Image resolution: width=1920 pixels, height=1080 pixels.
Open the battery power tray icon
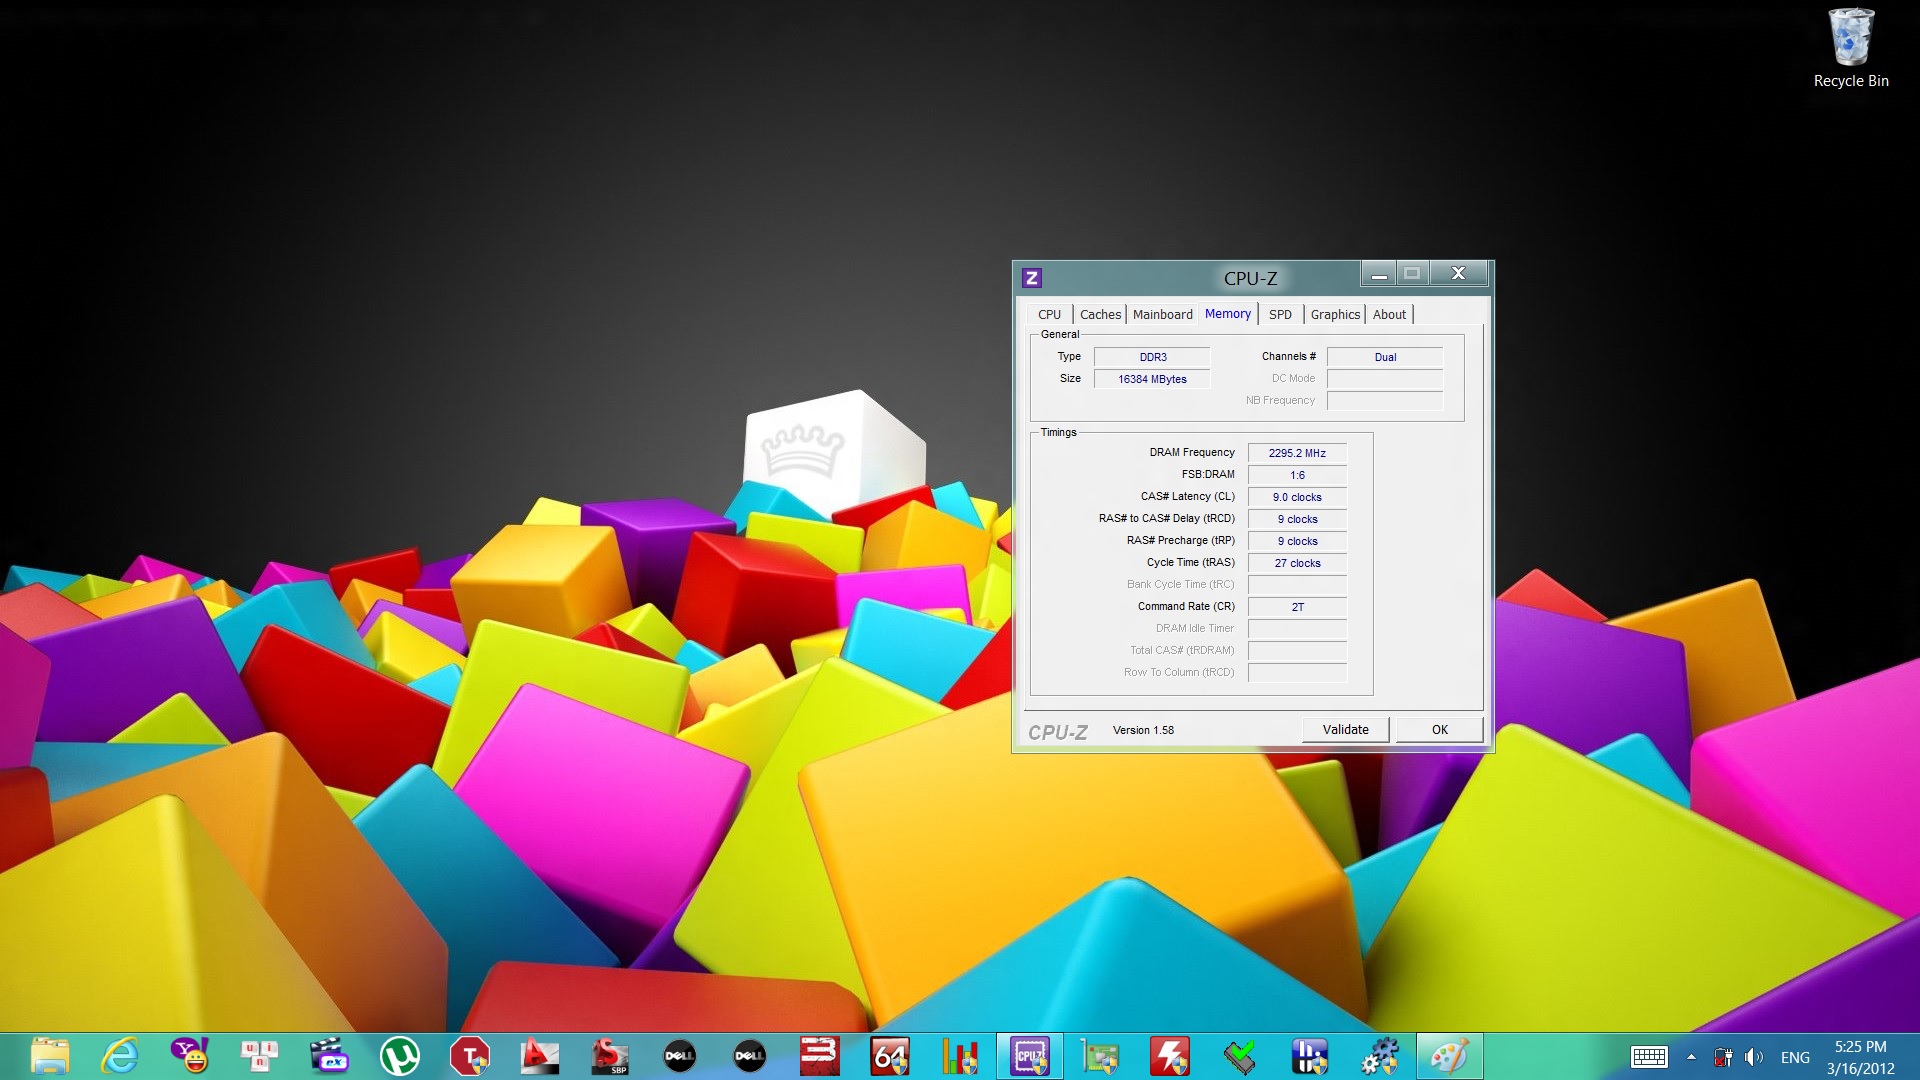tap(1723, 1057)
